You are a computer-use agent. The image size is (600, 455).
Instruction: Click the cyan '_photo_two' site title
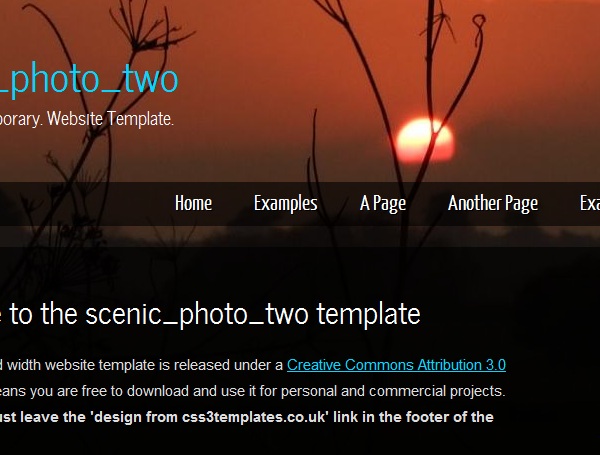point(89,79)
